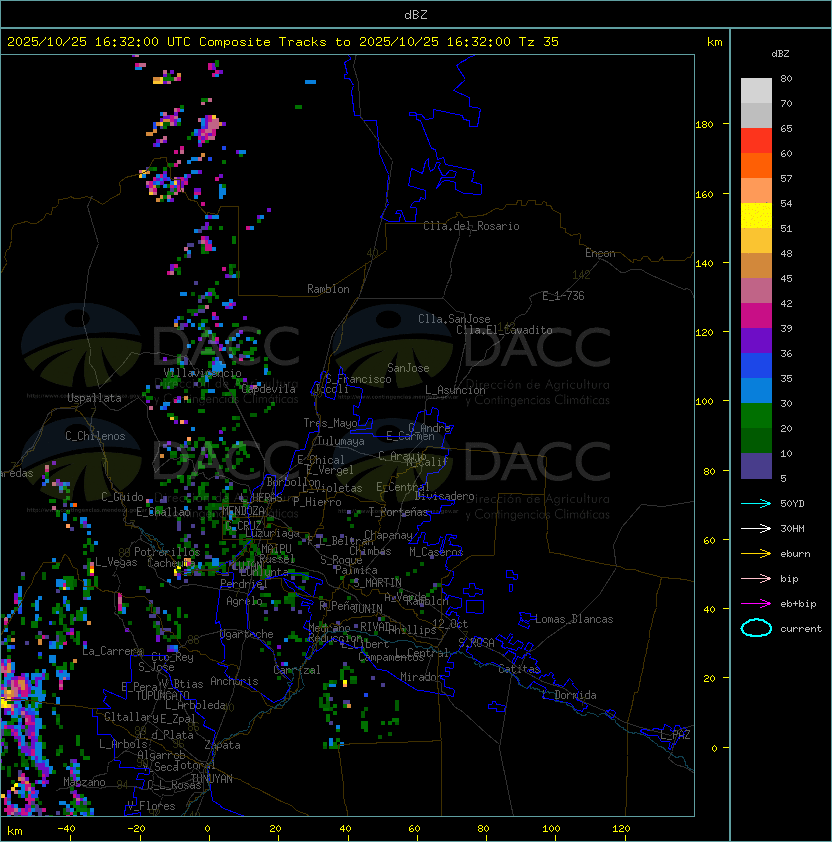The image size is (832, 842).
Task: Click the 'Tz 35' value in the header
Action: coord(539,42)
